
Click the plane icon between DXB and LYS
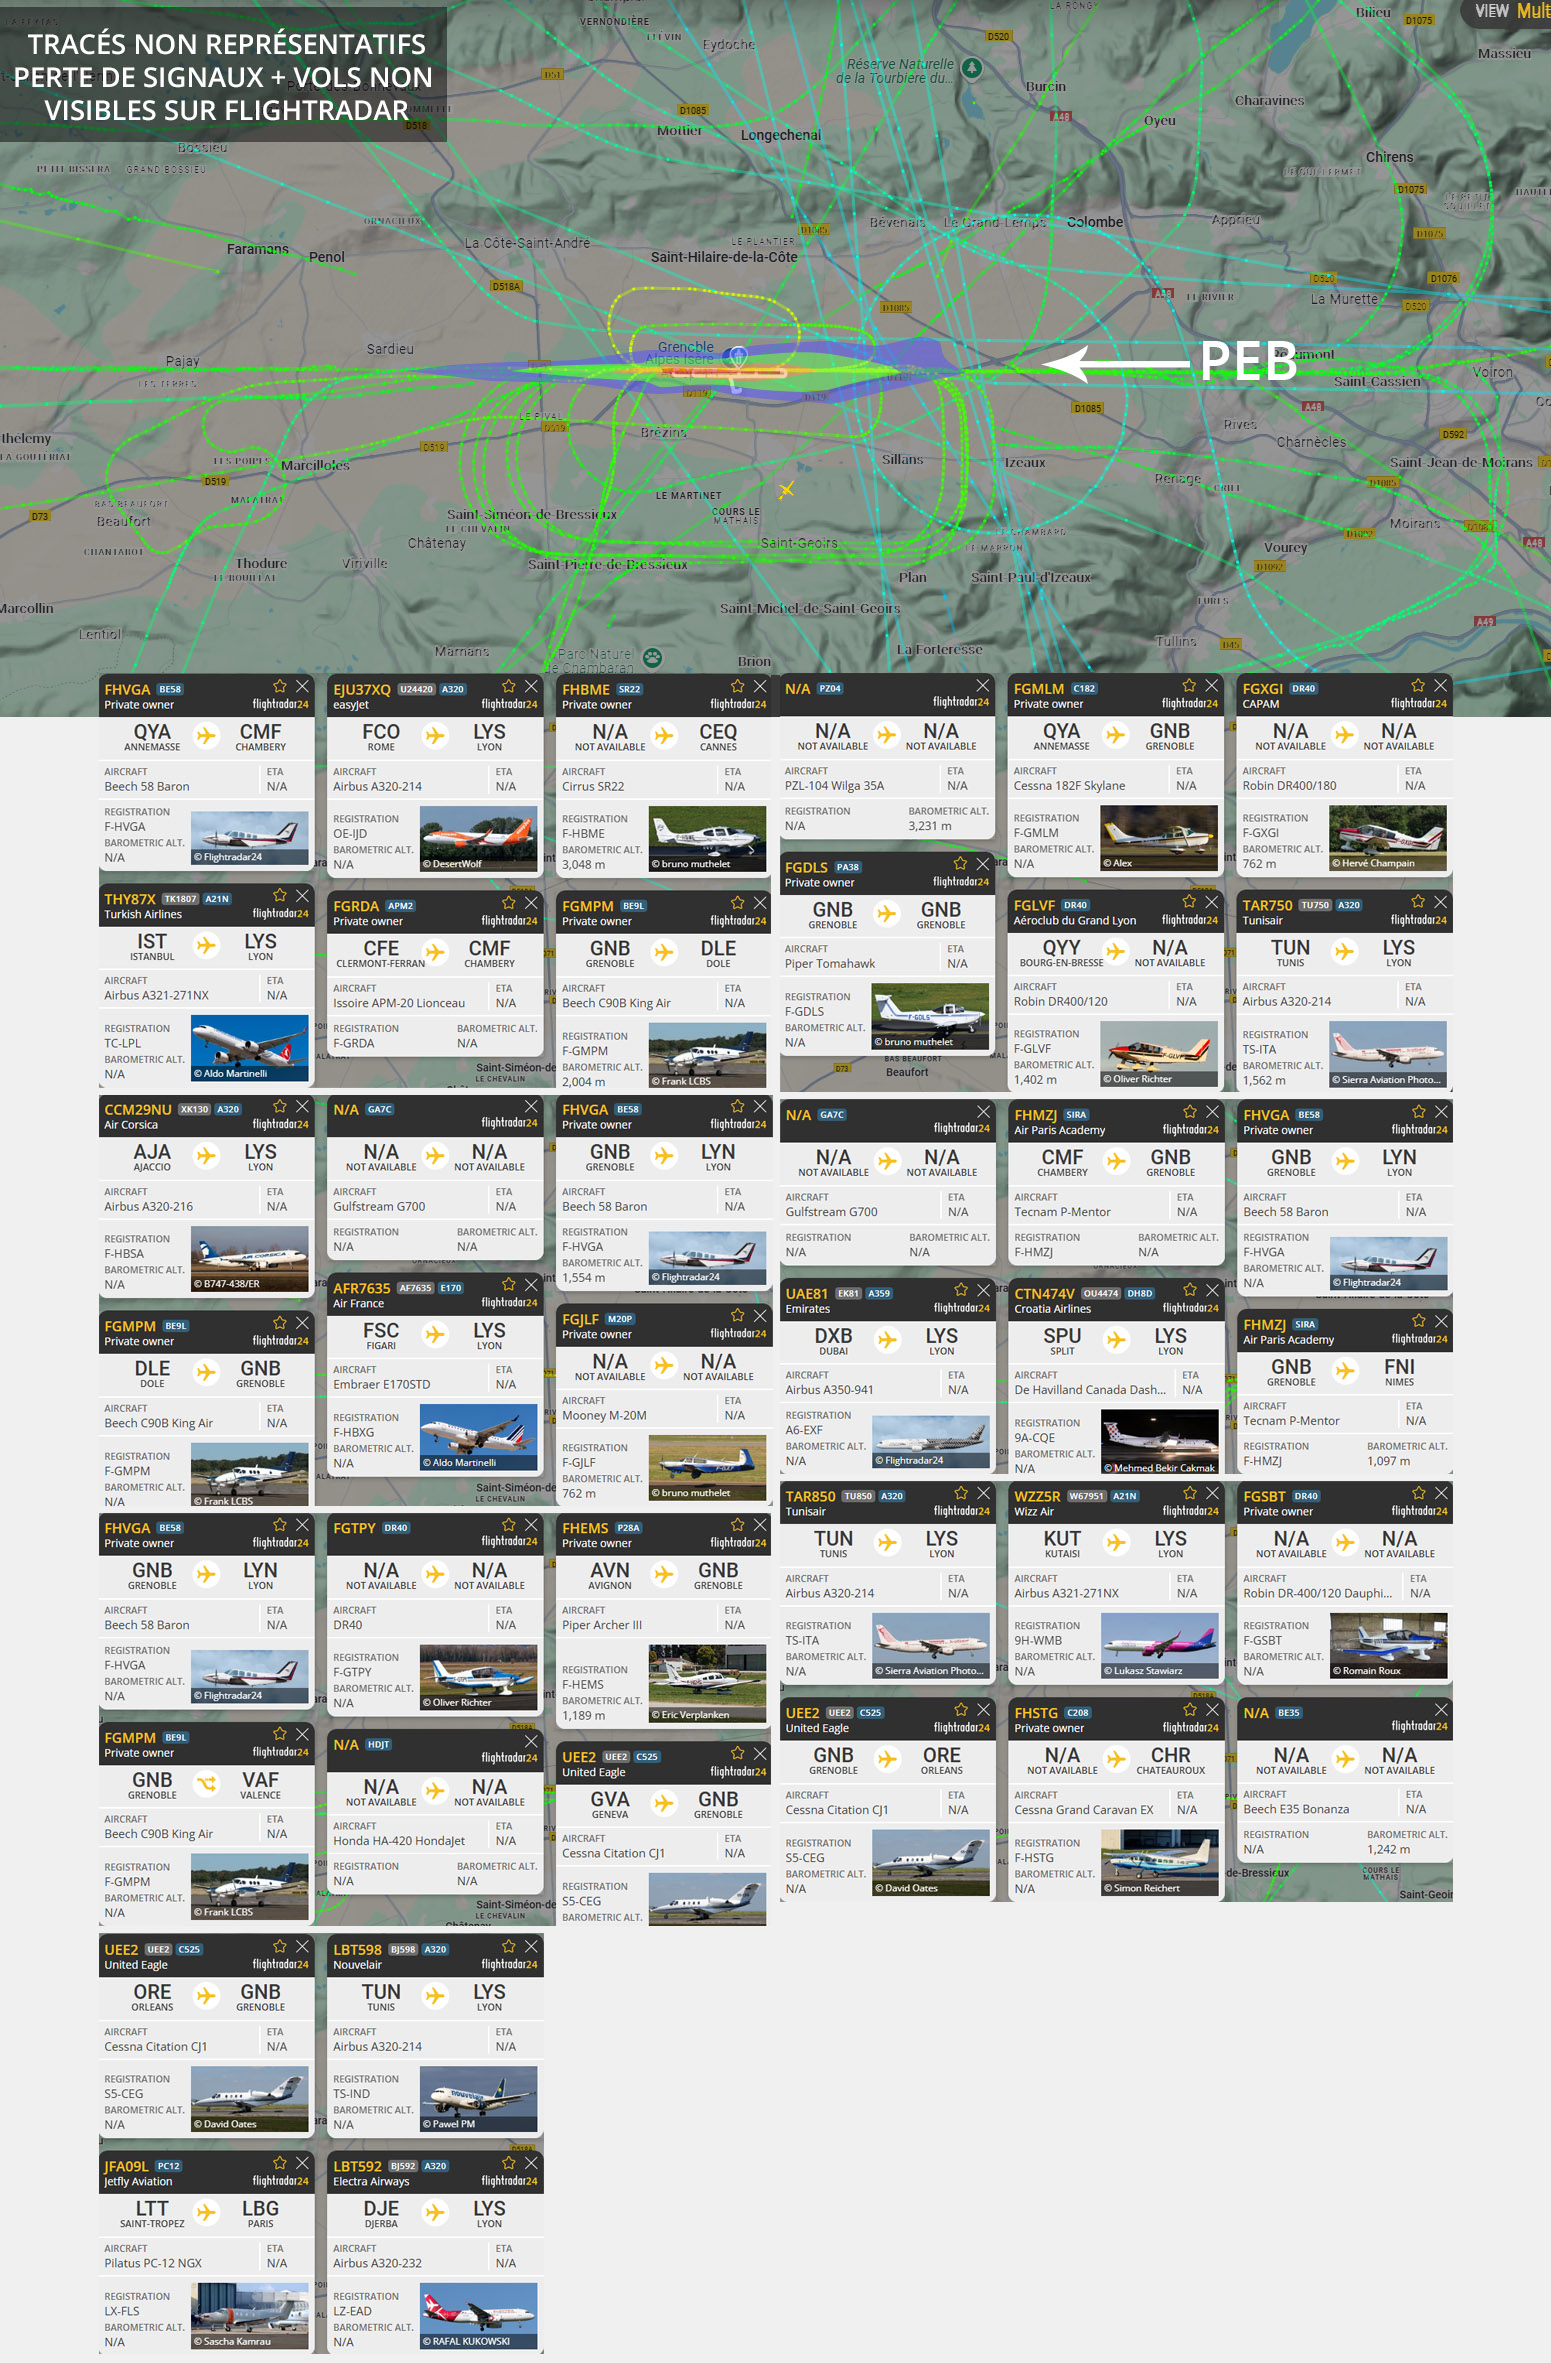pyautogui.click(x=887, y=1339)
